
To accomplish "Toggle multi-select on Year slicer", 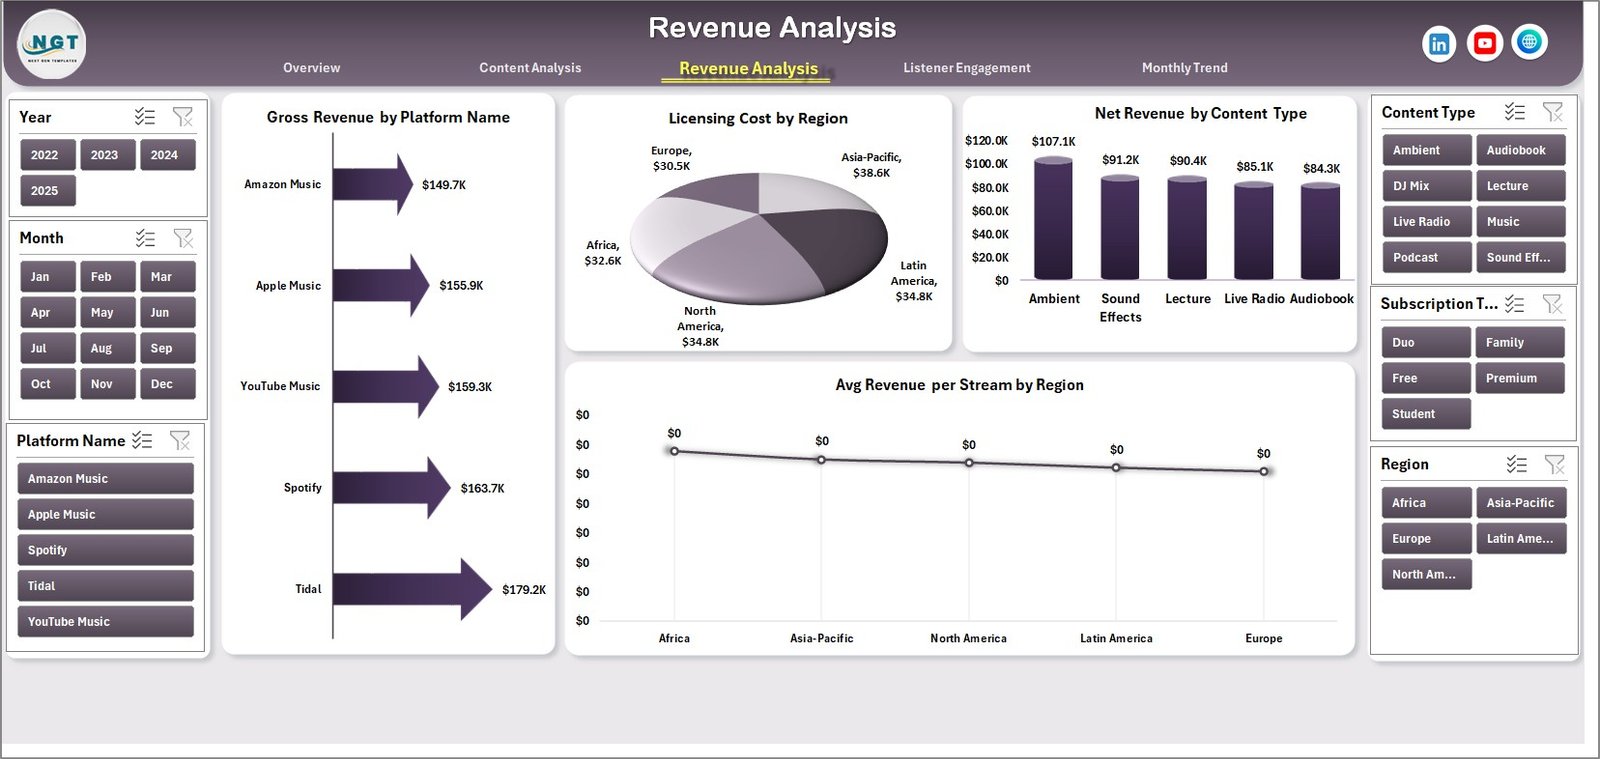I will click(145, 117).
